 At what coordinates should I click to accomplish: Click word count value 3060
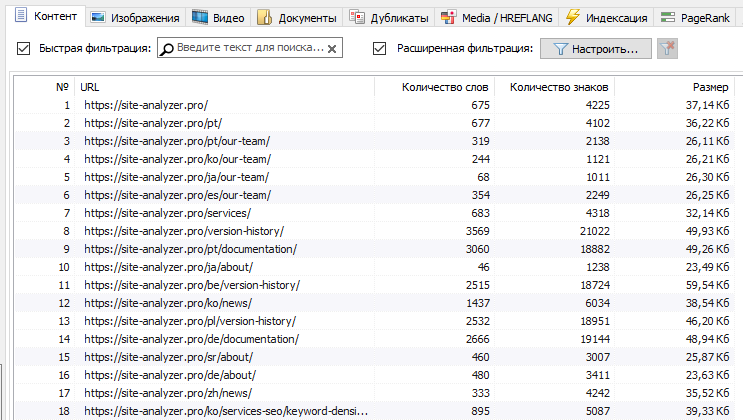(477, 249)
